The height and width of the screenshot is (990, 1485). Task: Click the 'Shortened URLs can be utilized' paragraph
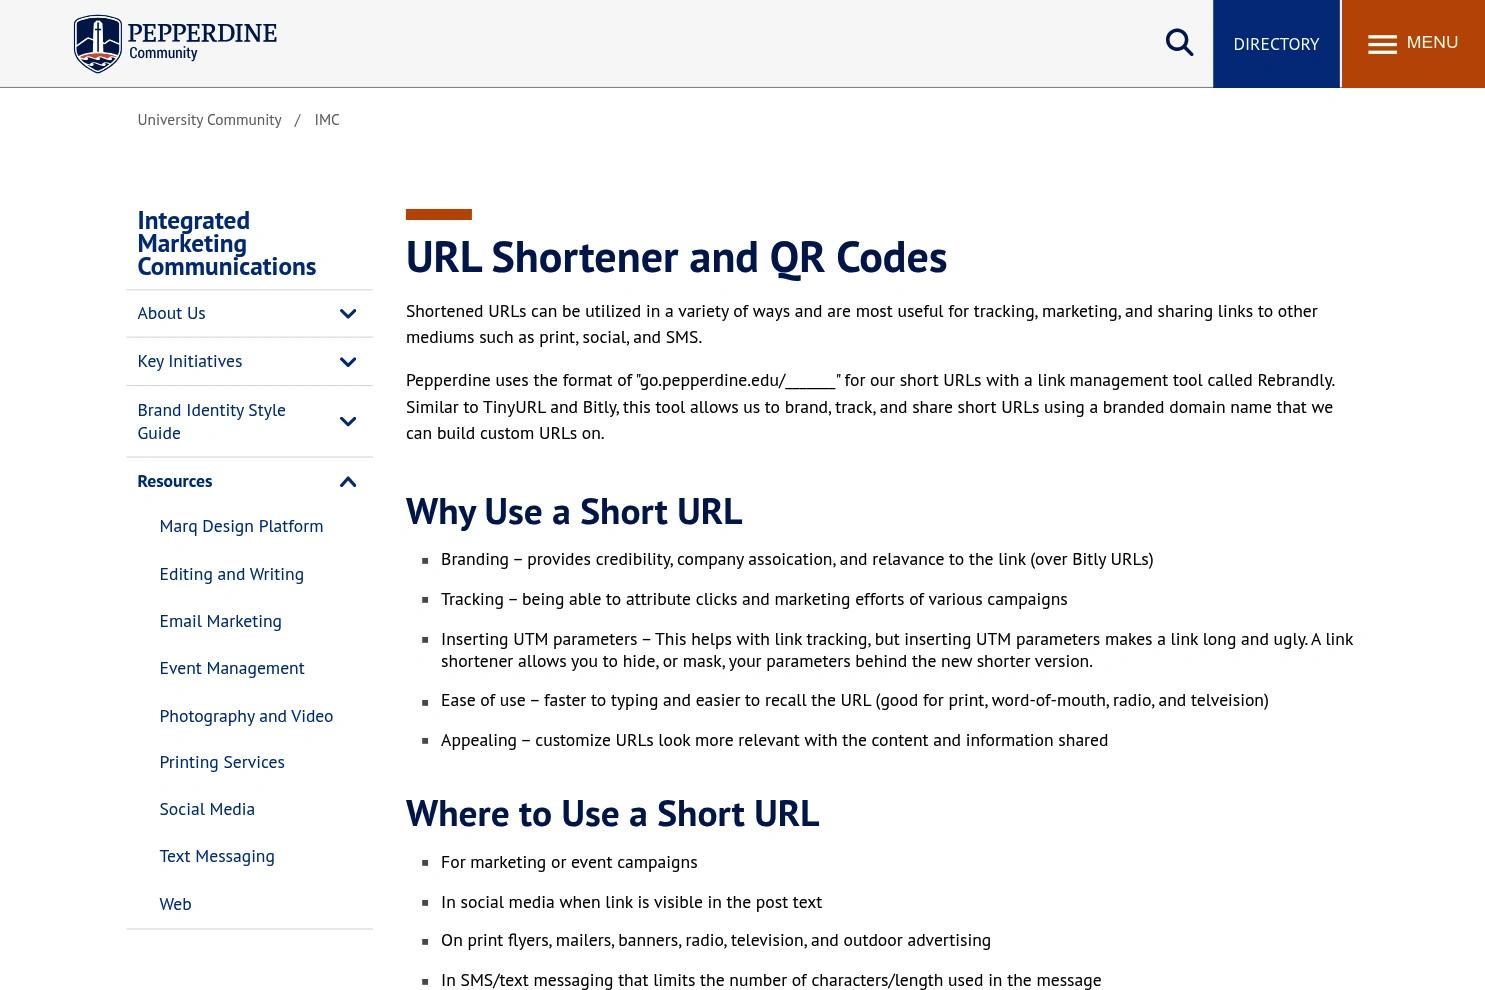[862, 324]
